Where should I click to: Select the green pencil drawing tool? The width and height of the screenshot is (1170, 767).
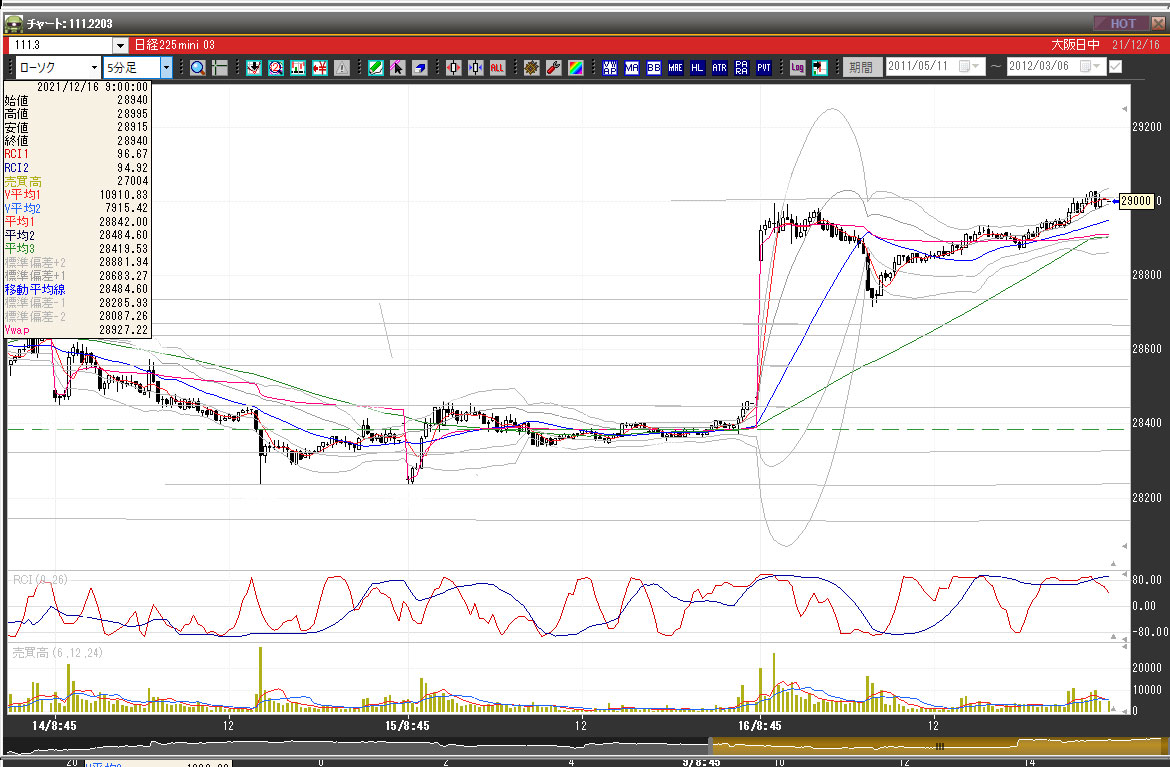coord(376,68)
